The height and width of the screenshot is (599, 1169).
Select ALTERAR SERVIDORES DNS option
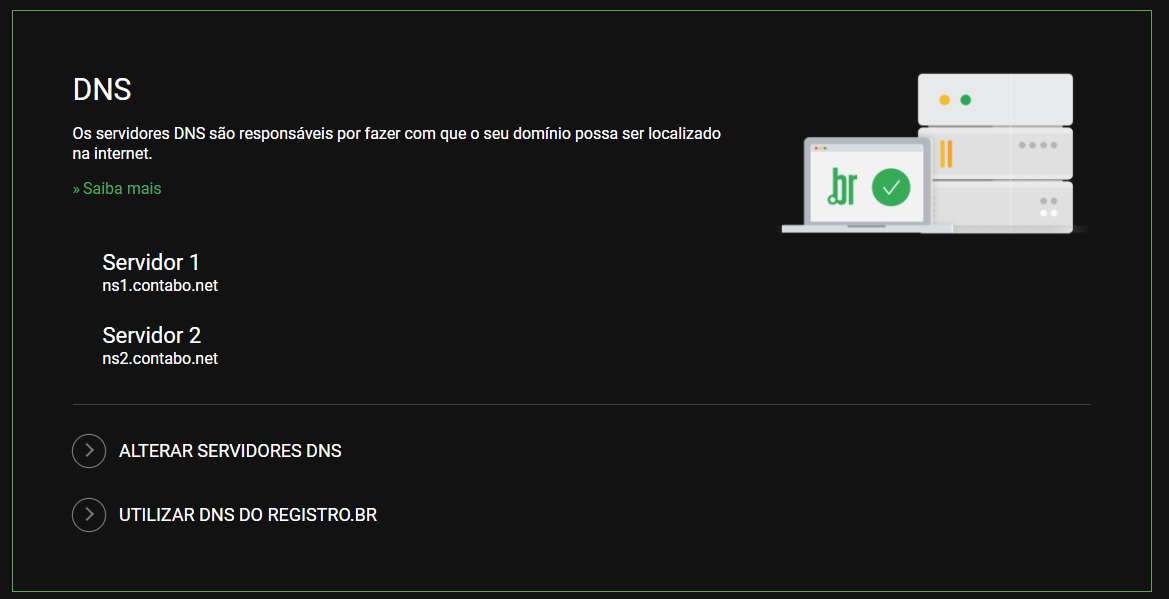[230, 451]
